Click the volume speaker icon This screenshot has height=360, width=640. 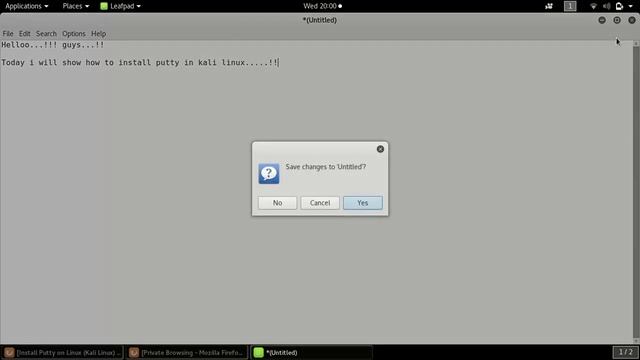(607, 6)
